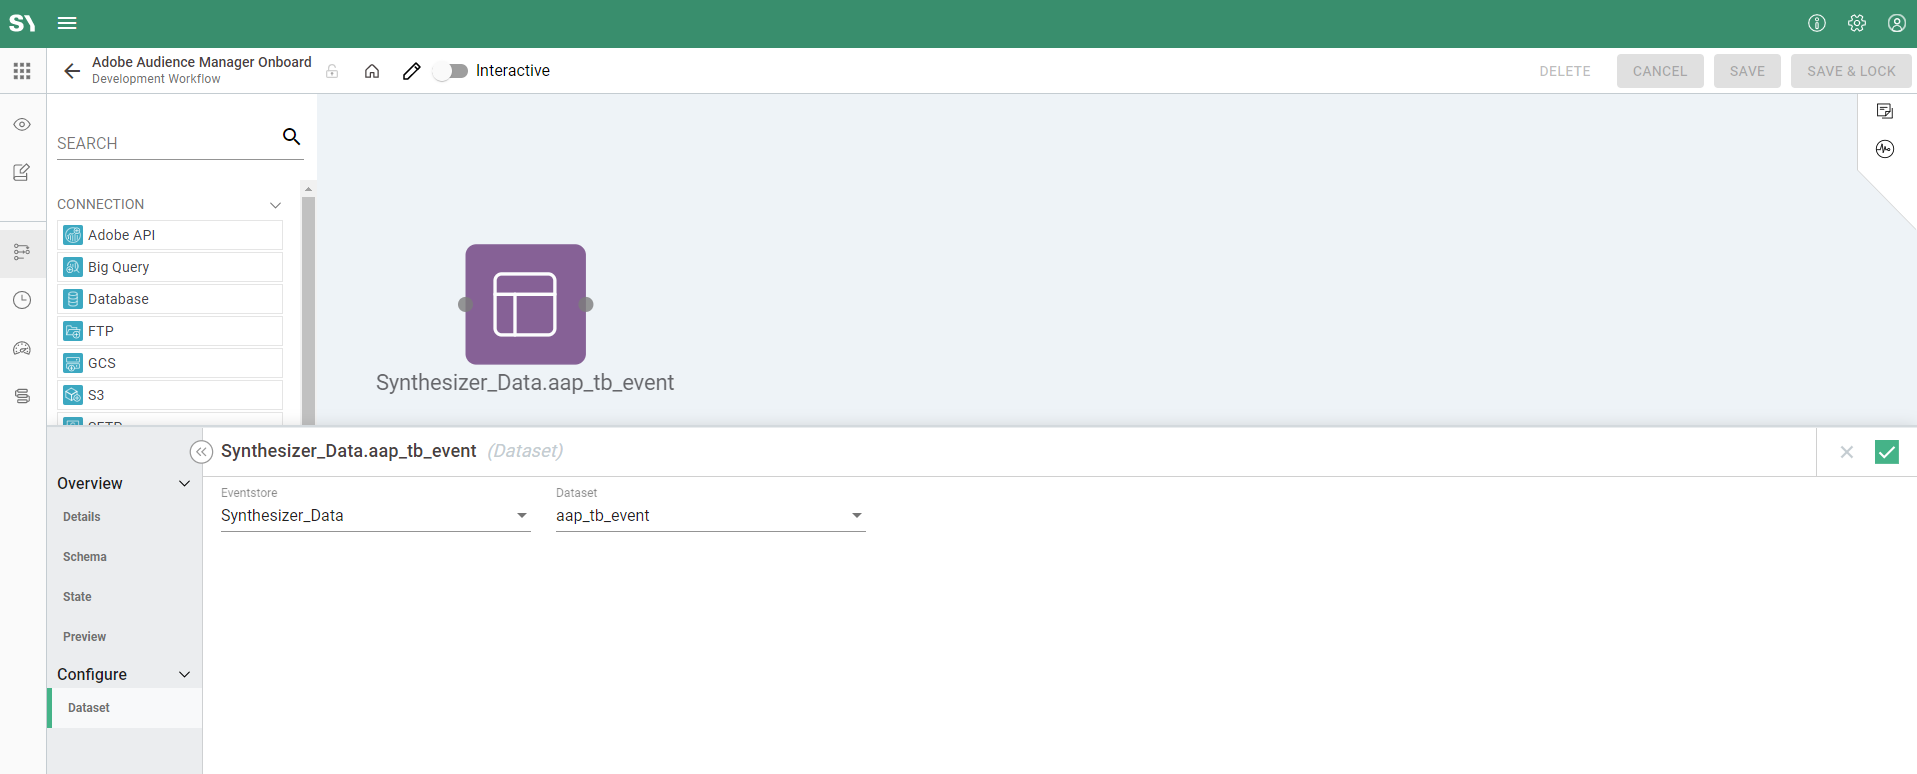Open the Schema tab in Overview
This screenshot has height=774, width=1917.
coord(85,557)
